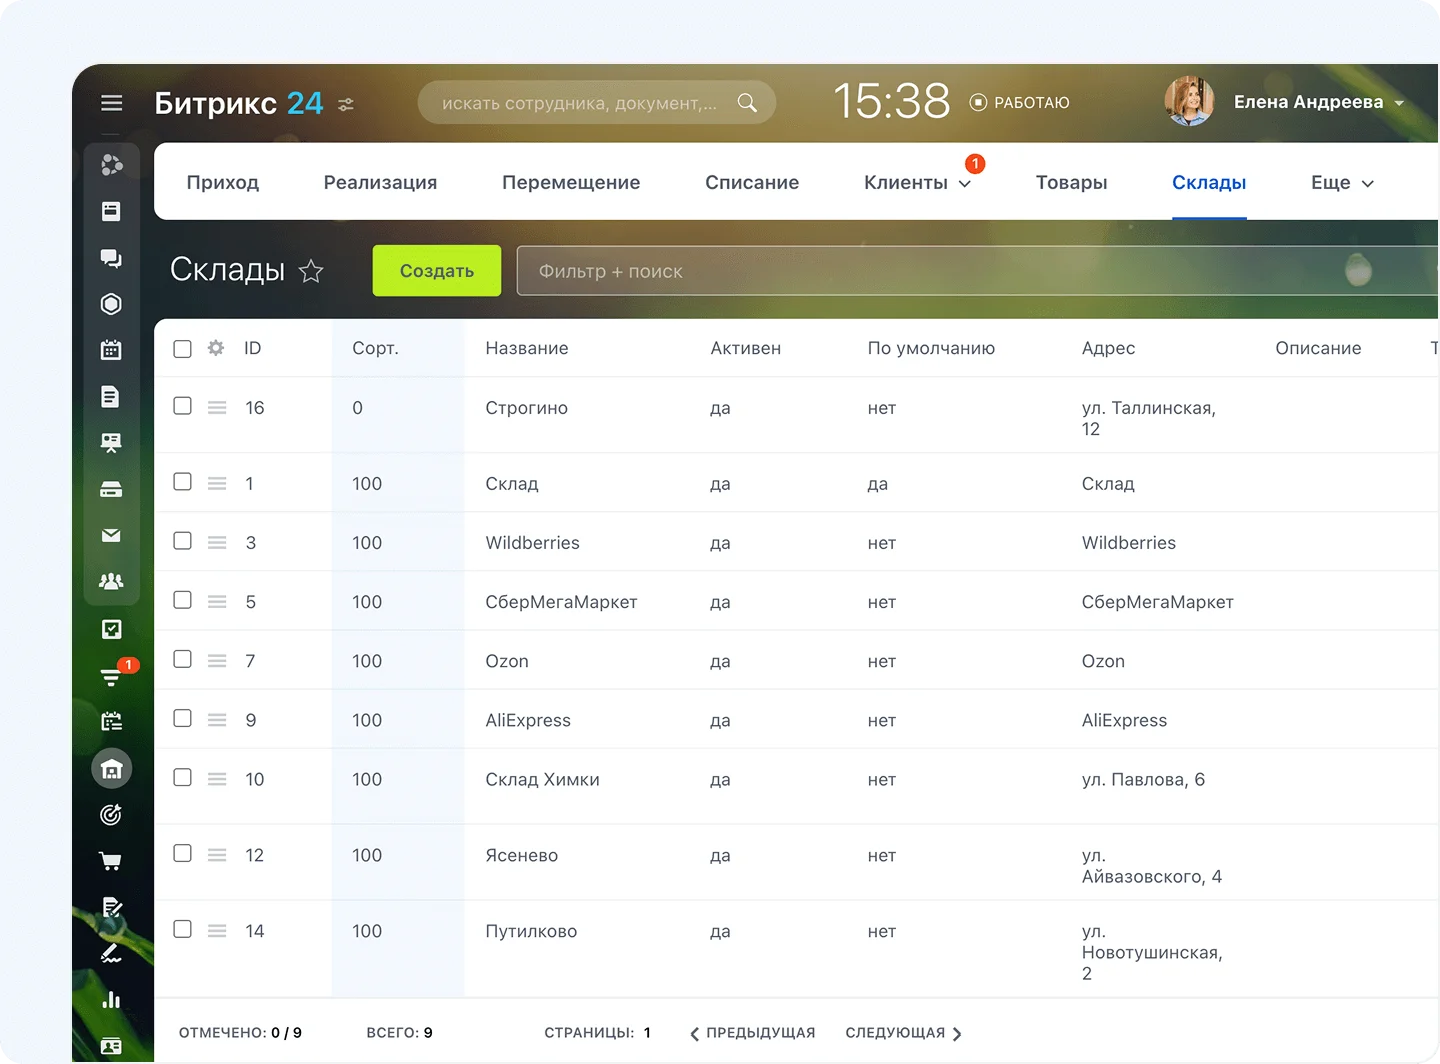This screenshot has width=1440, height=1064.
Task: Open the shopping cart sidebar icon
Action: [111, 861]
